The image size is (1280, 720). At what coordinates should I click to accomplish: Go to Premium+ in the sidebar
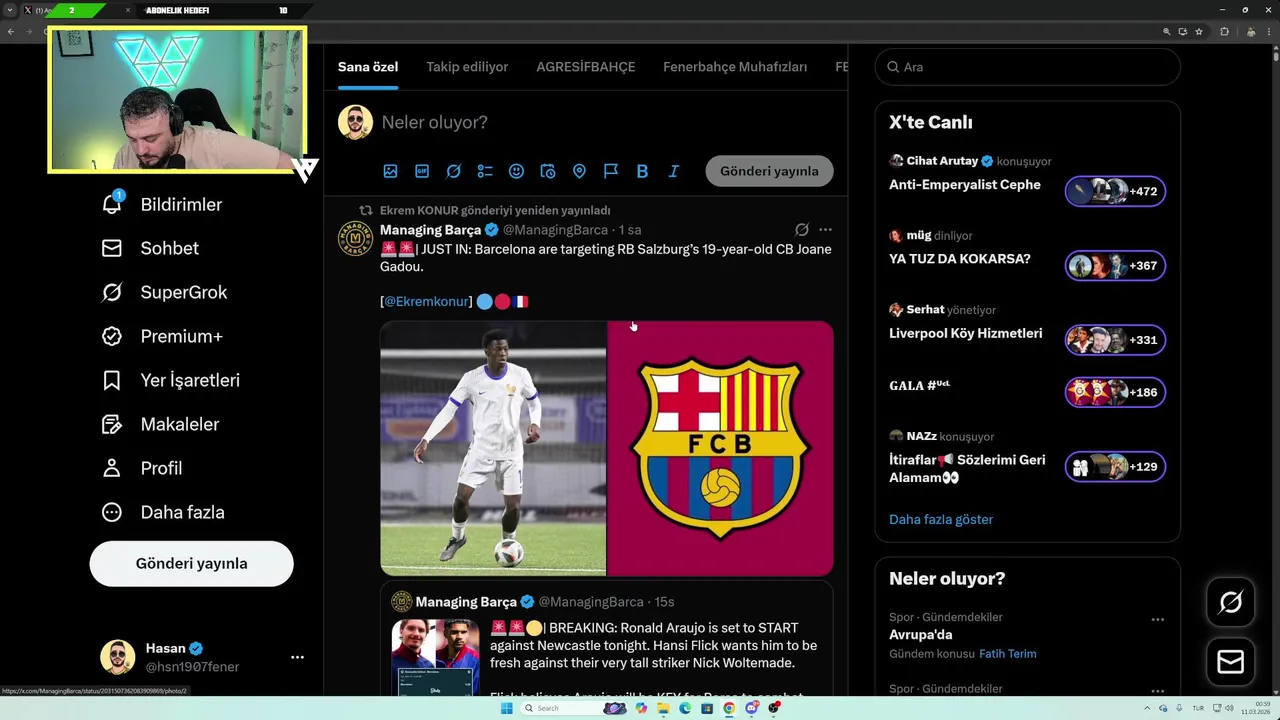point(161,336)
